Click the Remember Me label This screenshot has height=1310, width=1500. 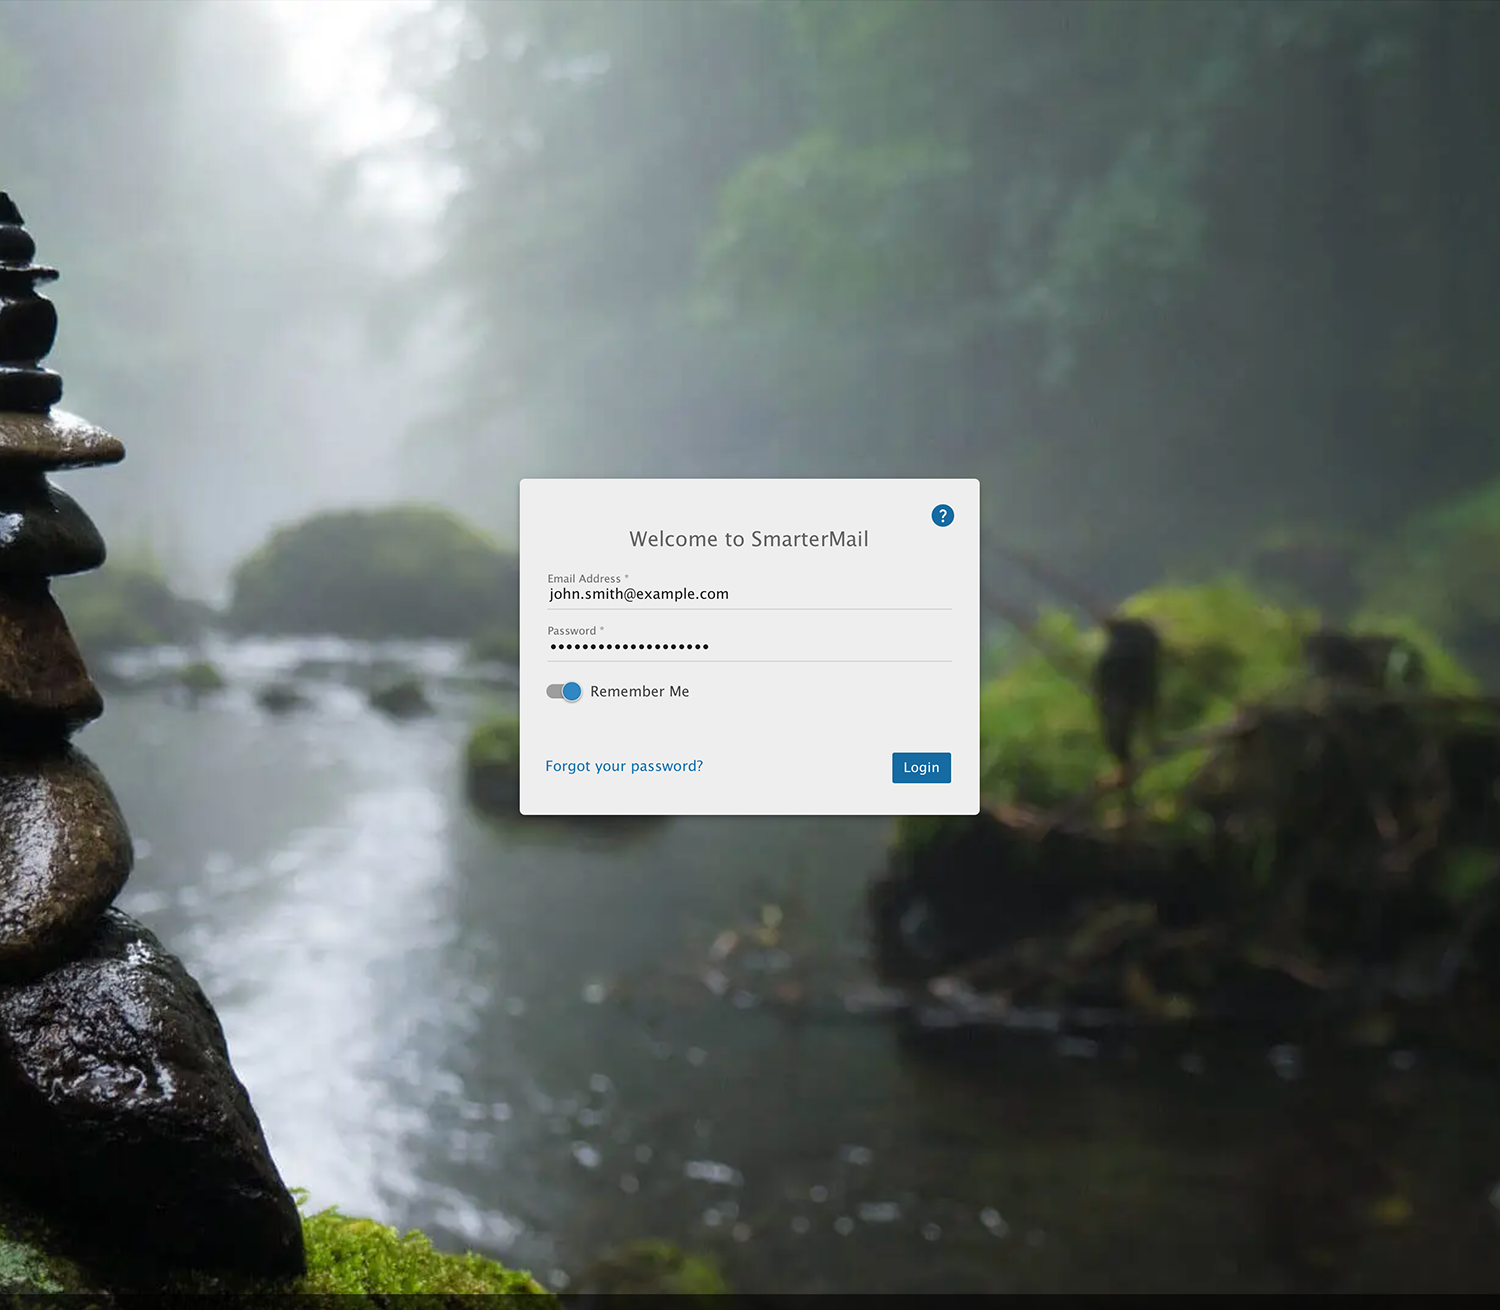point(640,691)
